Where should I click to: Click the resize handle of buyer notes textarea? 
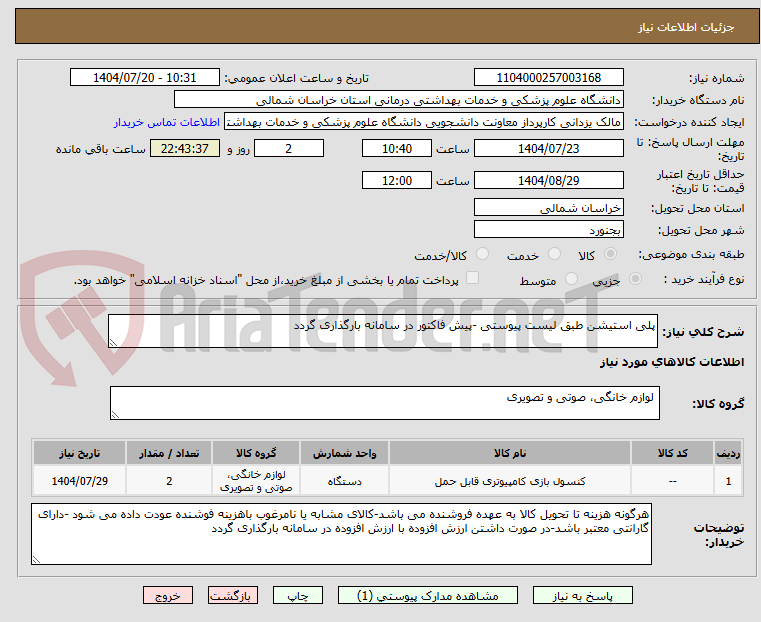(36, 559)
